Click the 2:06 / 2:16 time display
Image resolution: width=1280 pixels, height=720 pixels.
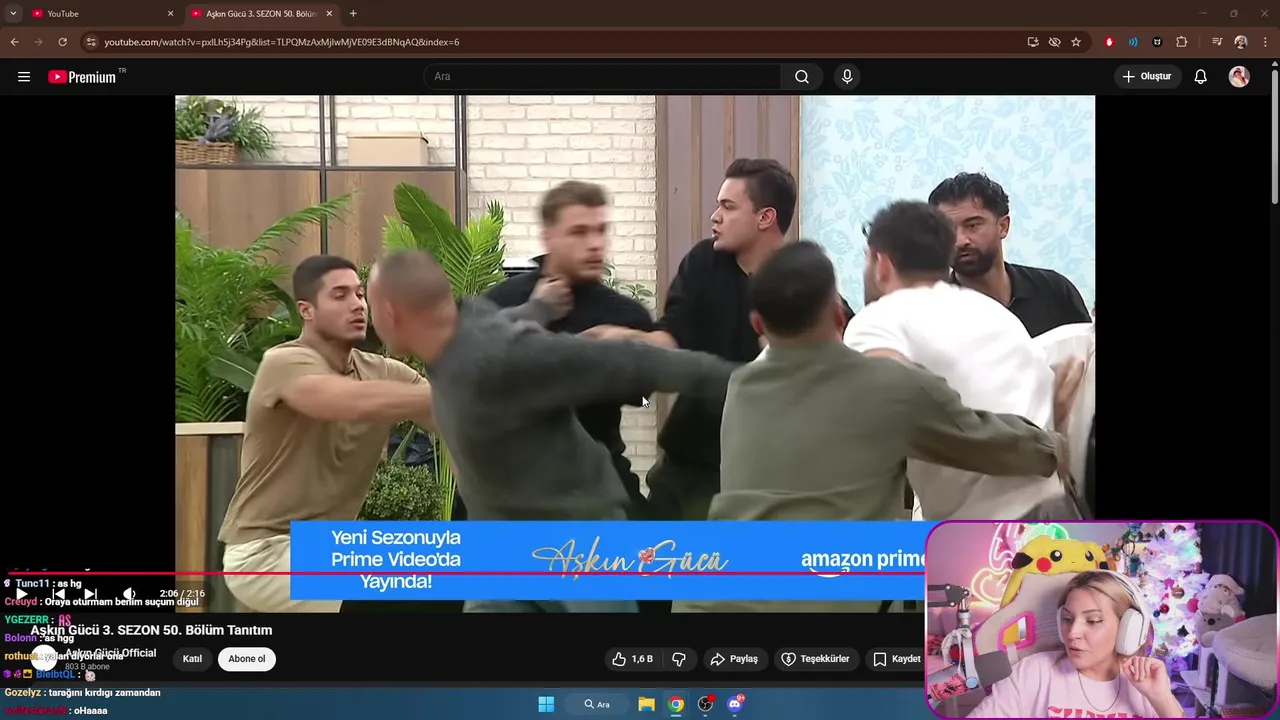pyautogui.click(x=182, y=594)
